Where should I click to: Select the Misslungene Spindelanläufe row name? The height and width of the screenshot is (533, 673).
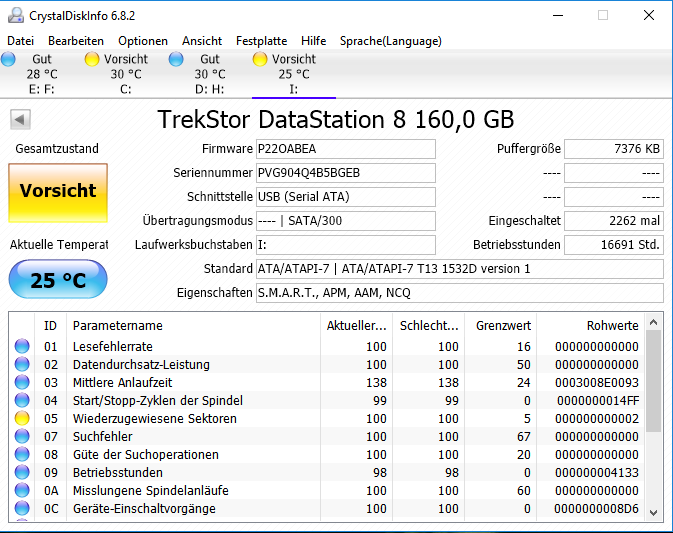click(151, 491)
